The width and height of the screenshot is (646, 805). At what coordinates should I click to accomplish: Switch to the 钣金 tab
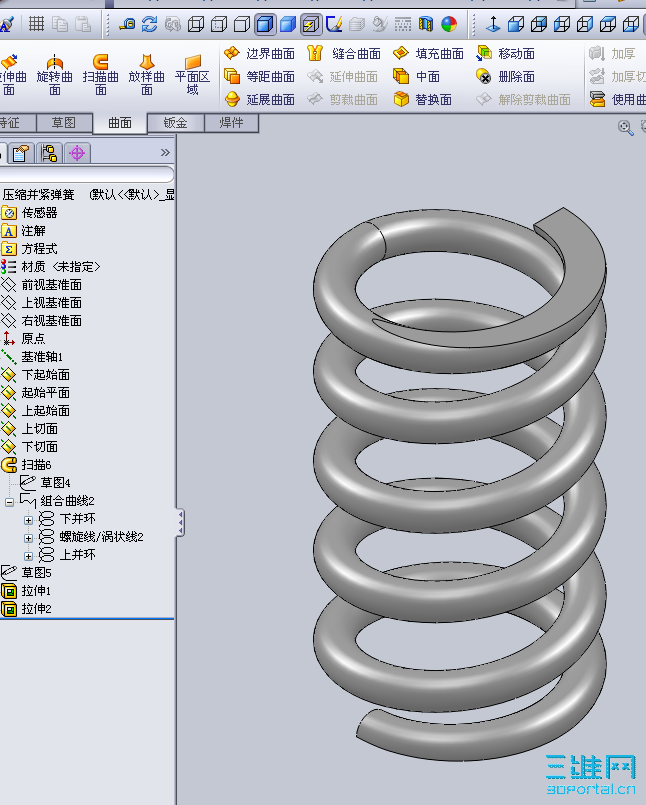coord(176,123)
